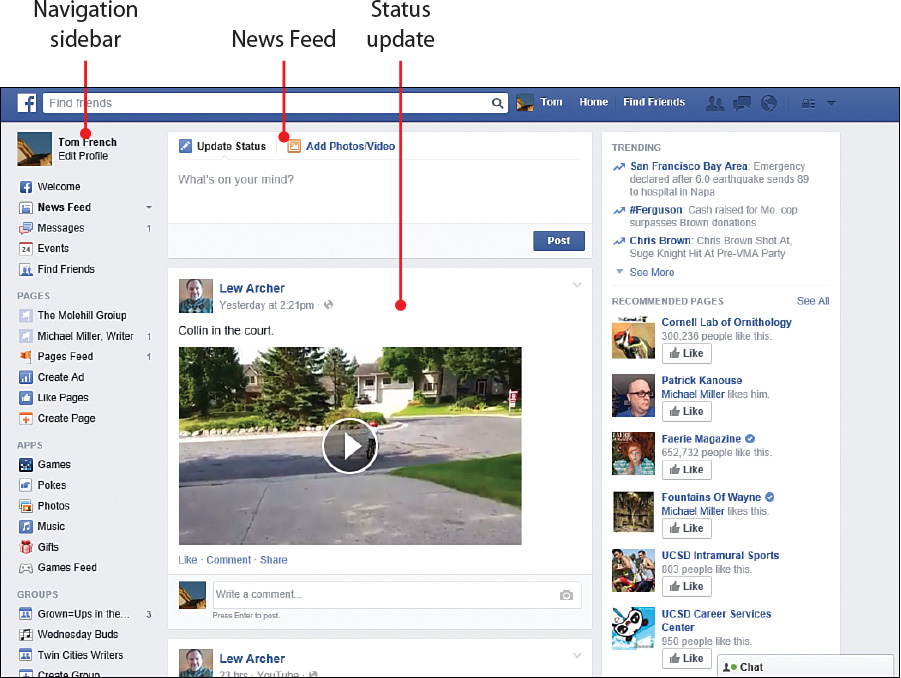Open the notifications globe icon
Viewport: 901px width, 678px height.
[769, 103]
